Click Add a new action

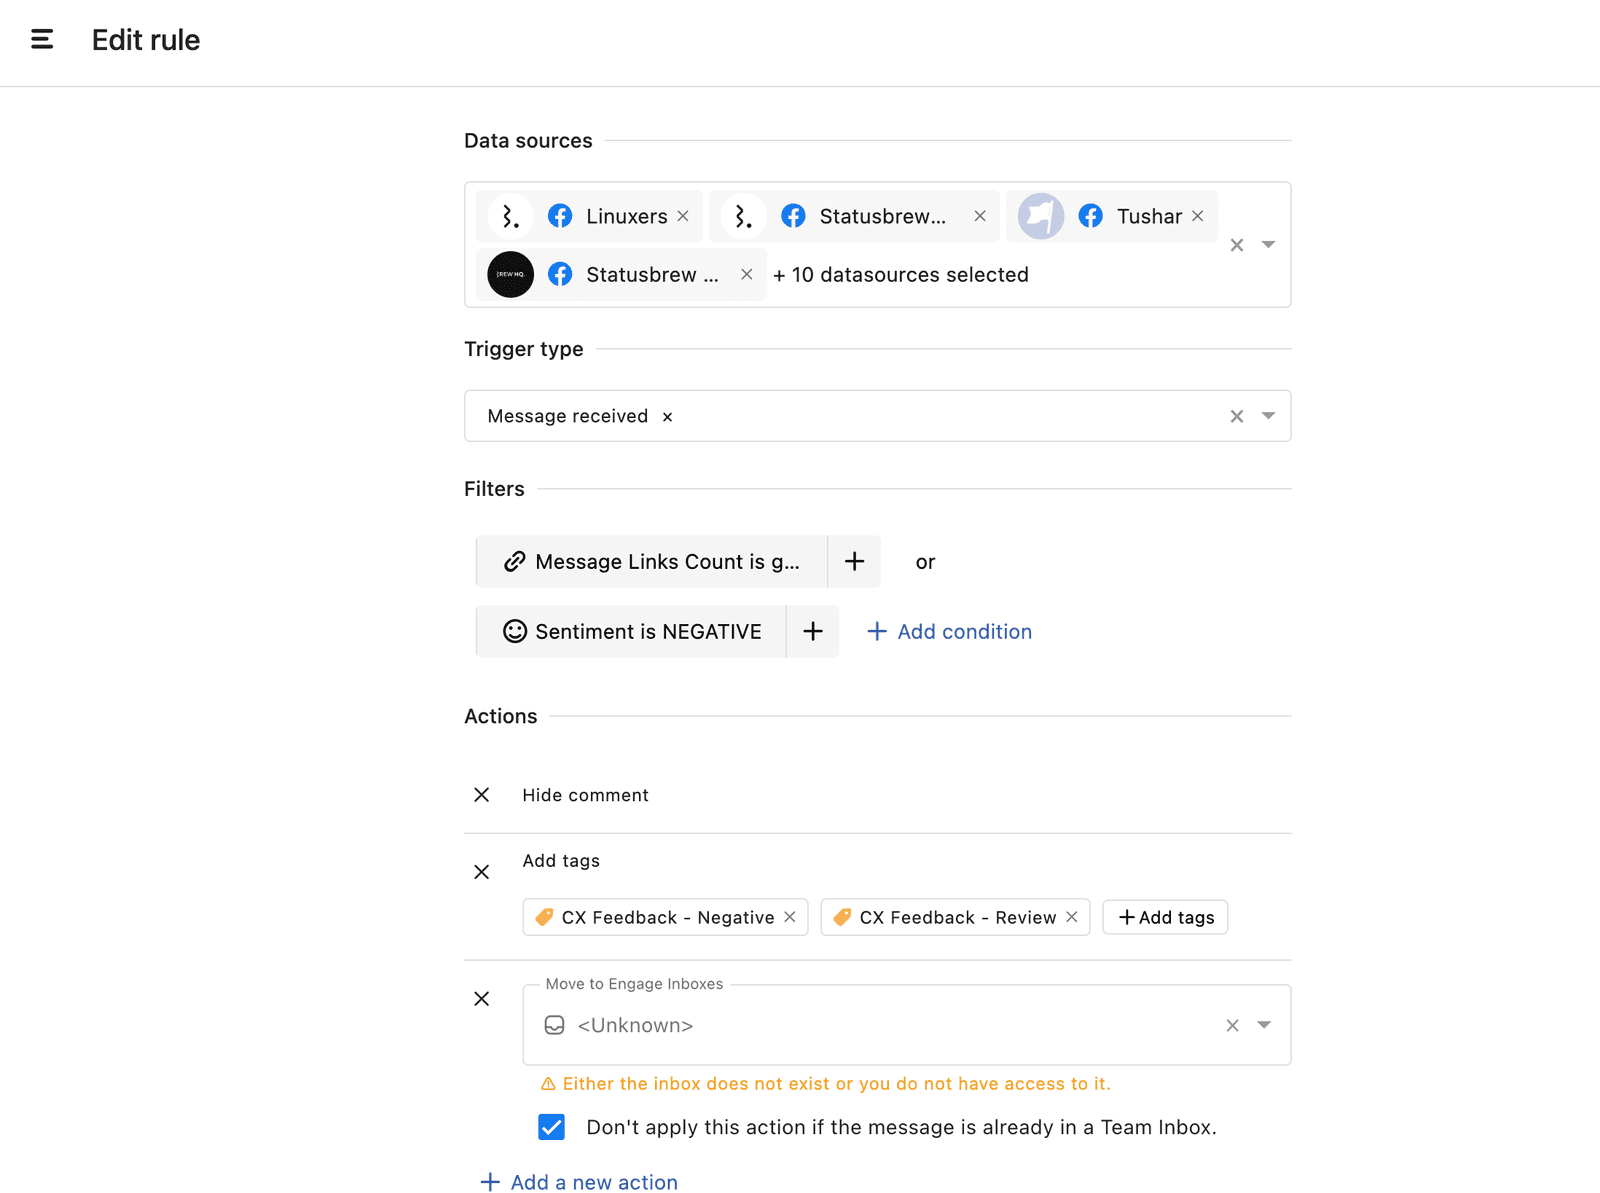[580, 1182]
